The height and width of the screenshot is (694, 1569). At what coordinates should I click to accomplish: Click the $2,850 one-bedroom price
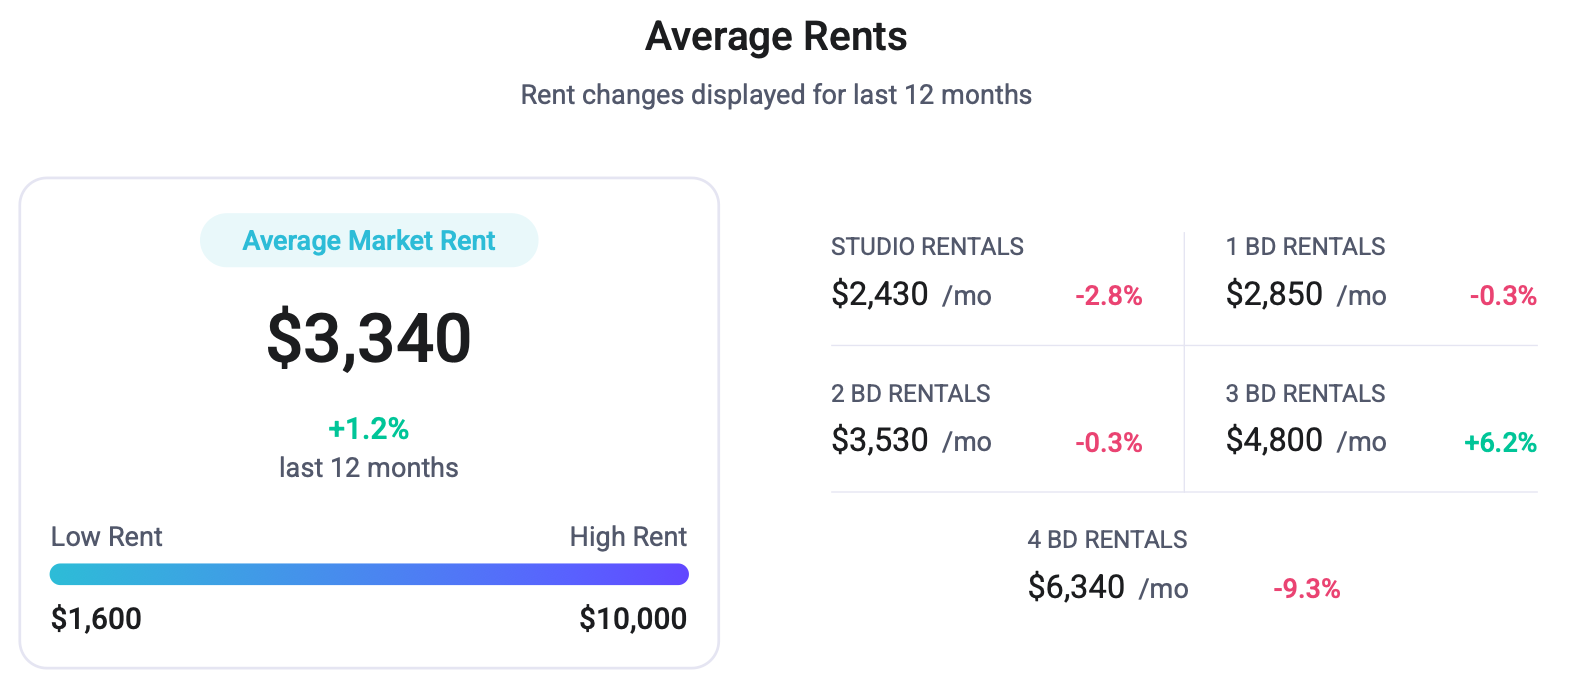tap(1274, 294)
